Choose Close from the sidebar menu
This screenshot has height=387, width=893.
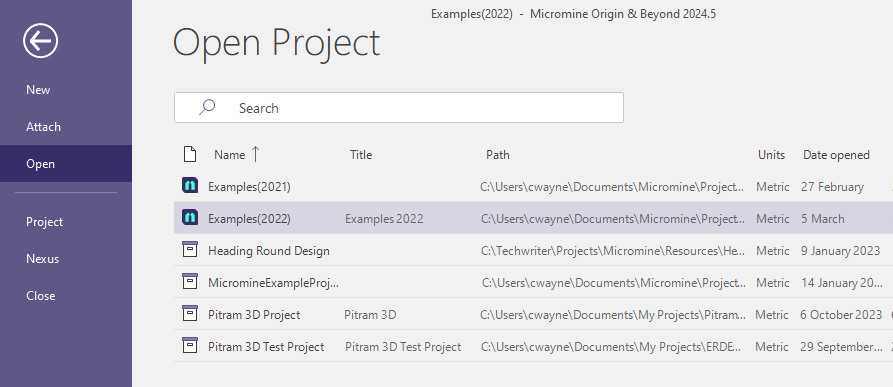click(40, 296)
